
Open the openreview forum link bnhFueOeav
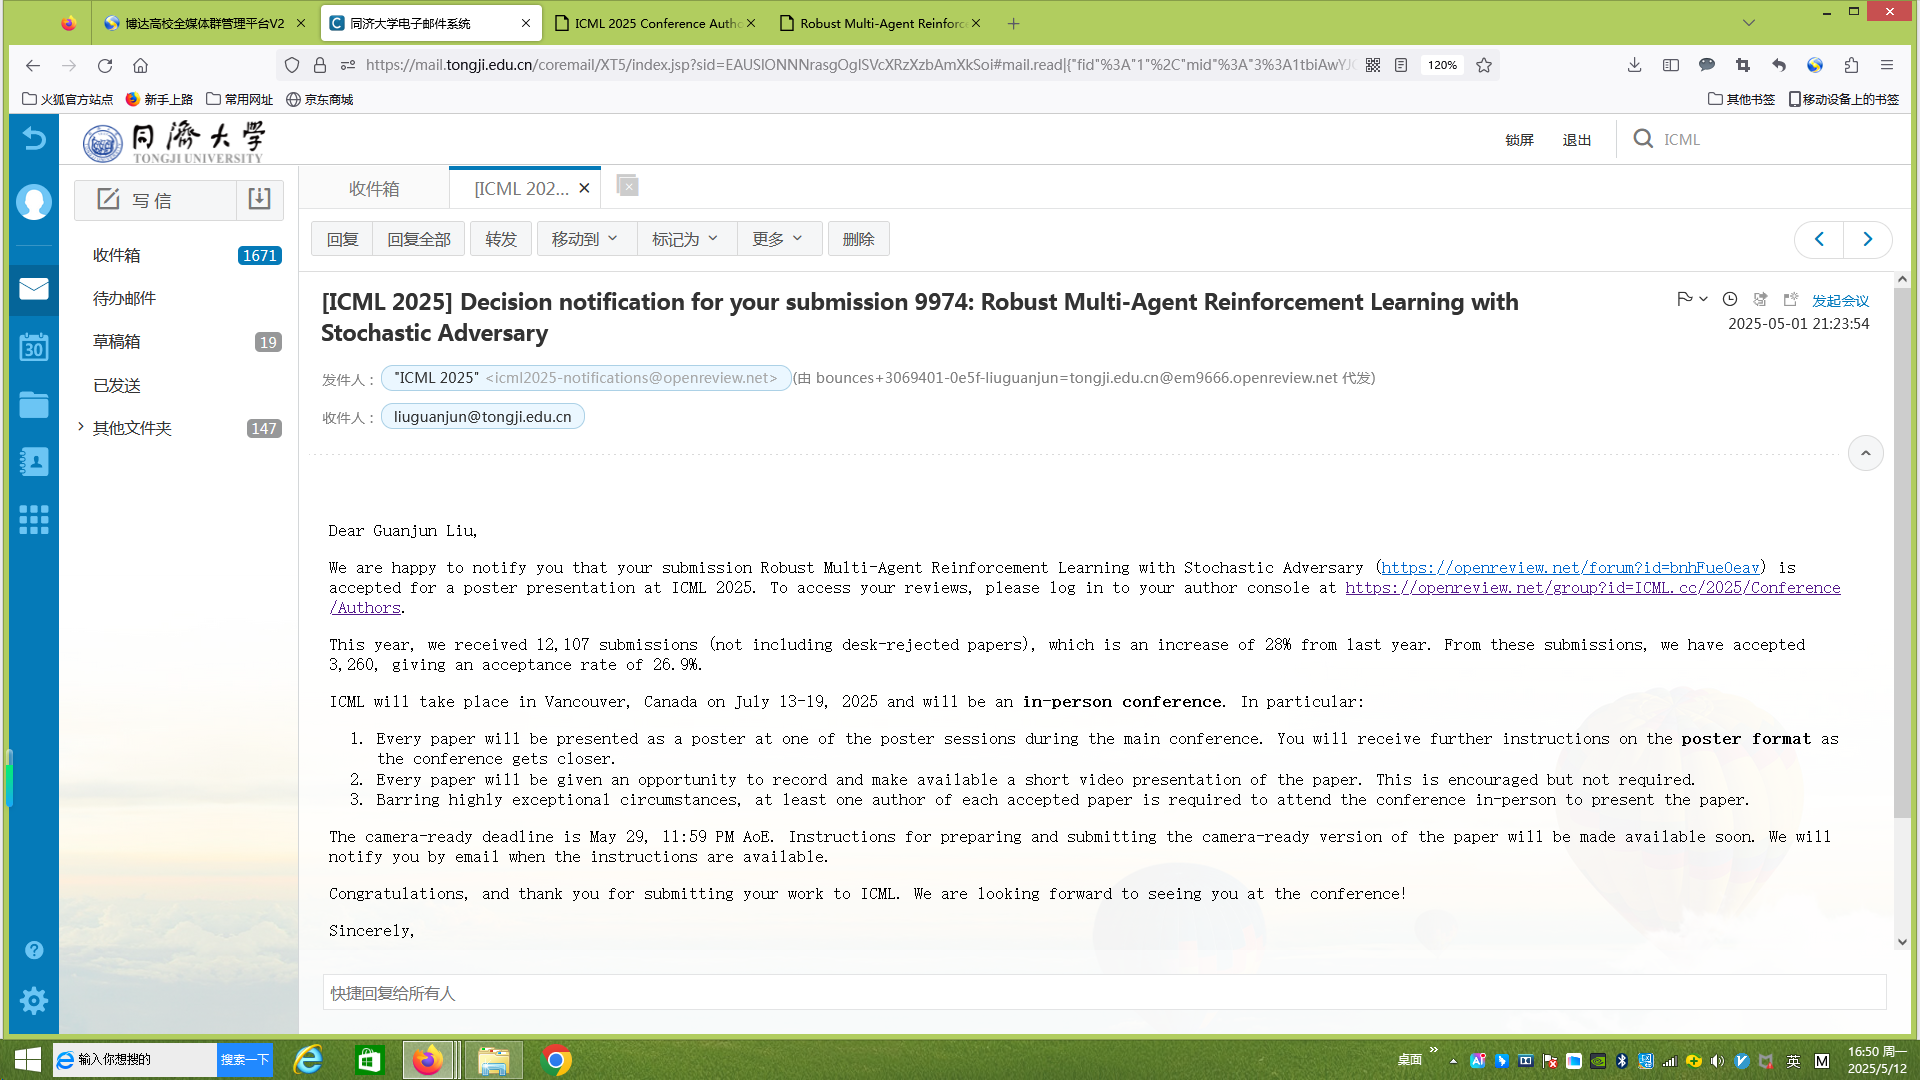pyautogui.click(x=1570, y=567)
